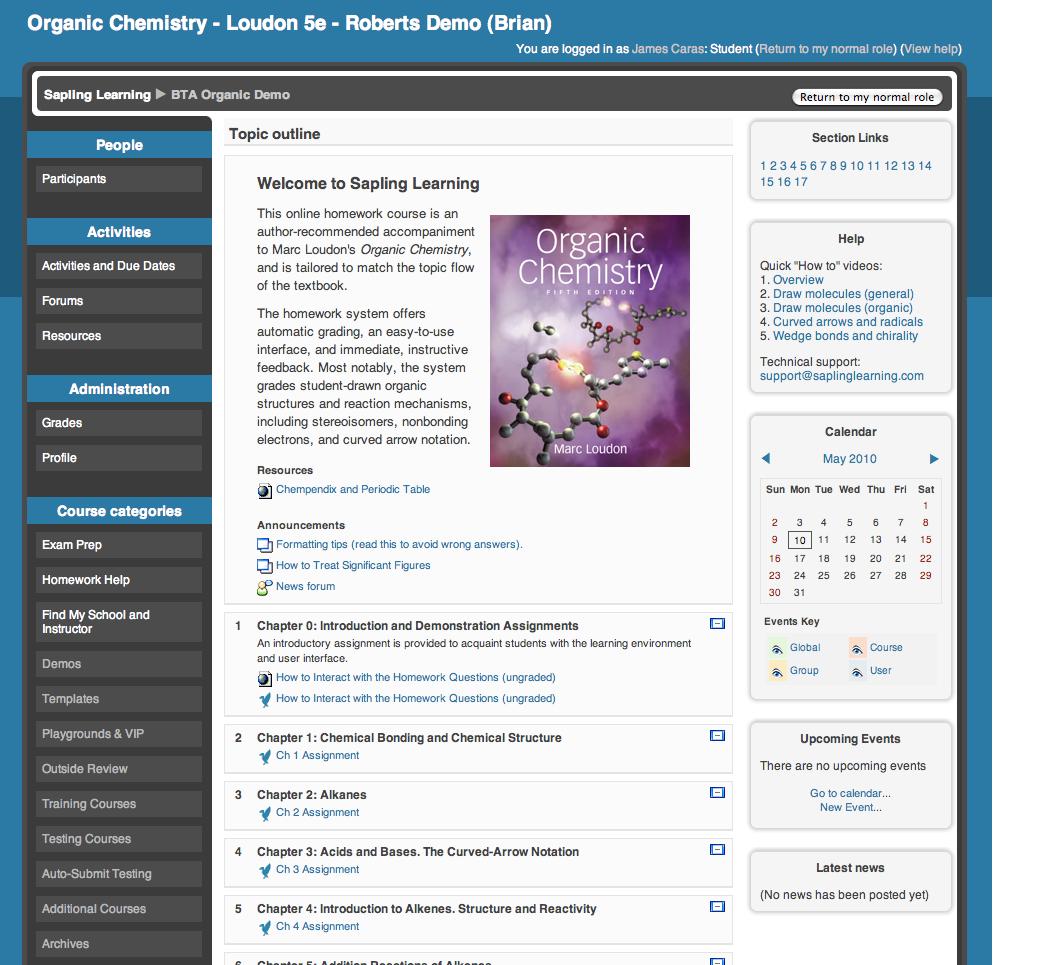Image resolution: width=1063 pixels, height=965 pixels.
Task: Open the Exam Prep category
Action: (119, 545)
